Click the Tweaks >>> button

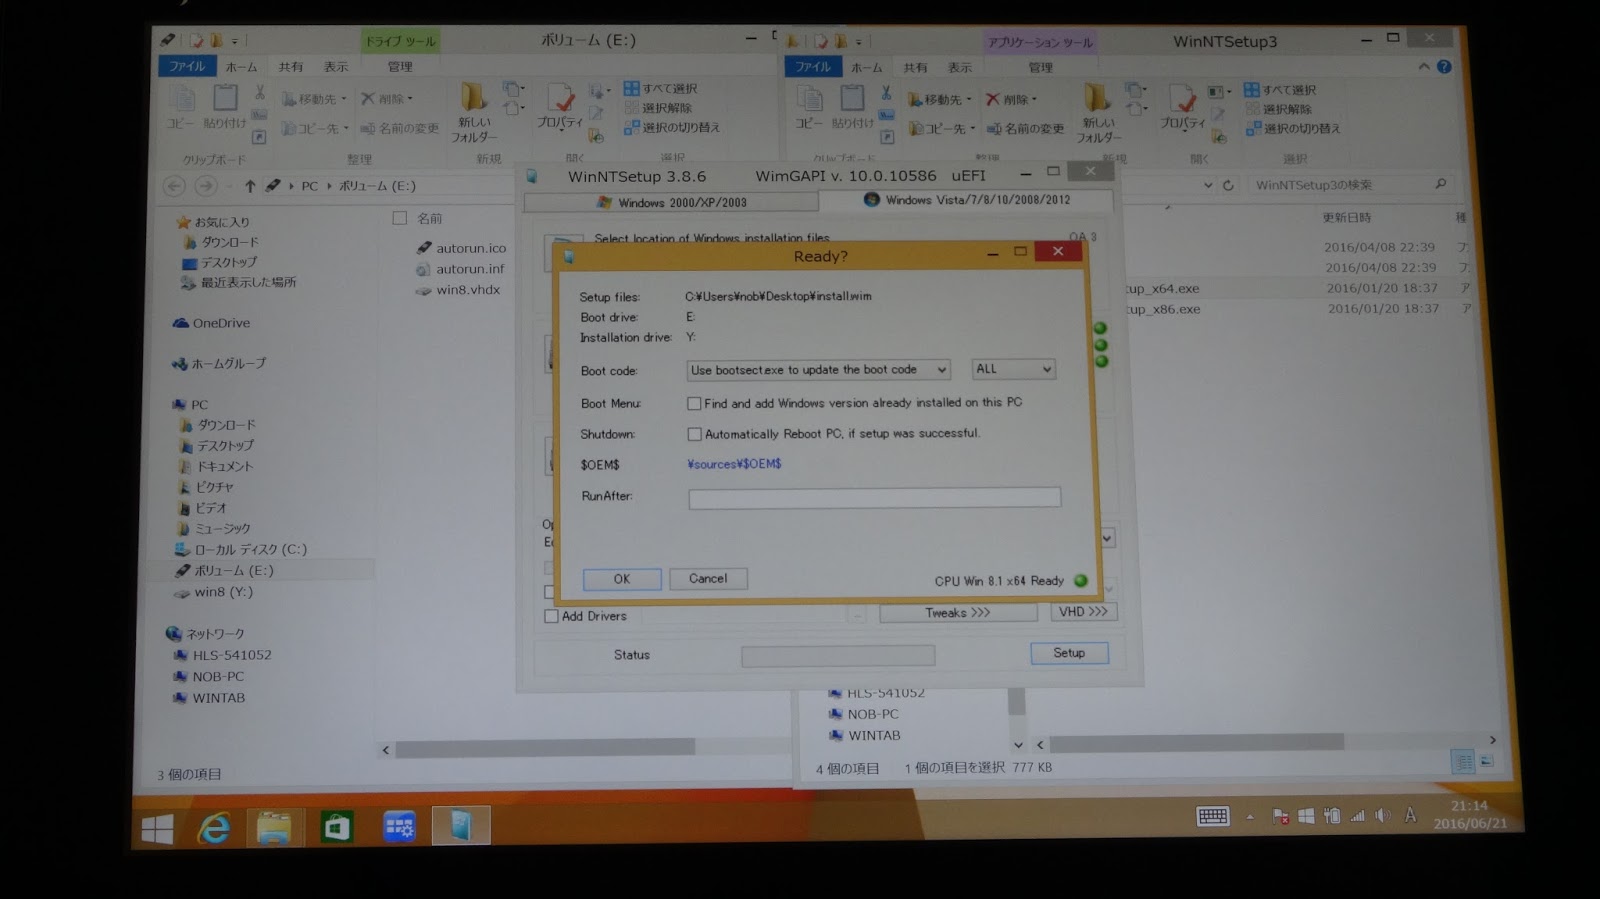(x=957, y=613)
